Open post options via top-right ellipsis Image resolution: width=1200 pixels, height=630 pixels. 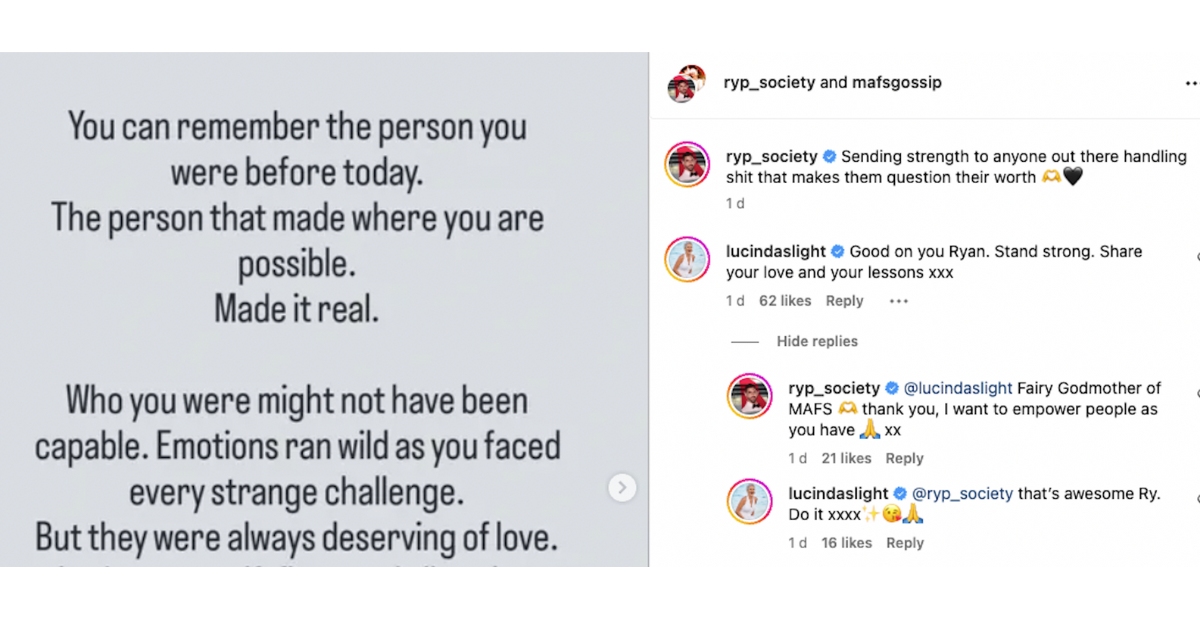(1190, 82)
